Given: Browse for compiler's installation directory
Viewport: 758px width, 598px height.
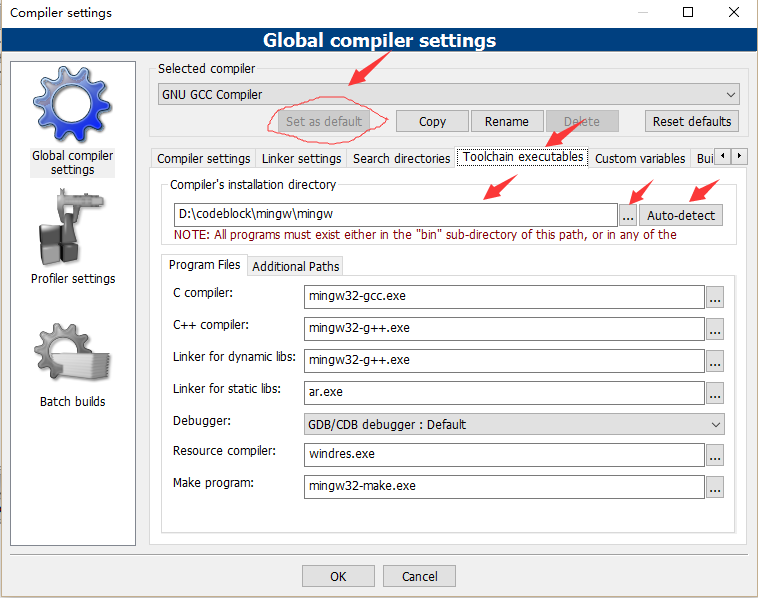Looking at the screenshot, I should tap(627, 215).
